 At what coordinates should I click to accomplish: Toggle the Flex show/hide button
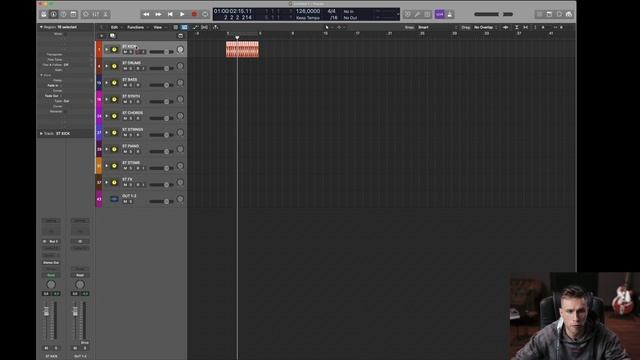tap(204, 27)
